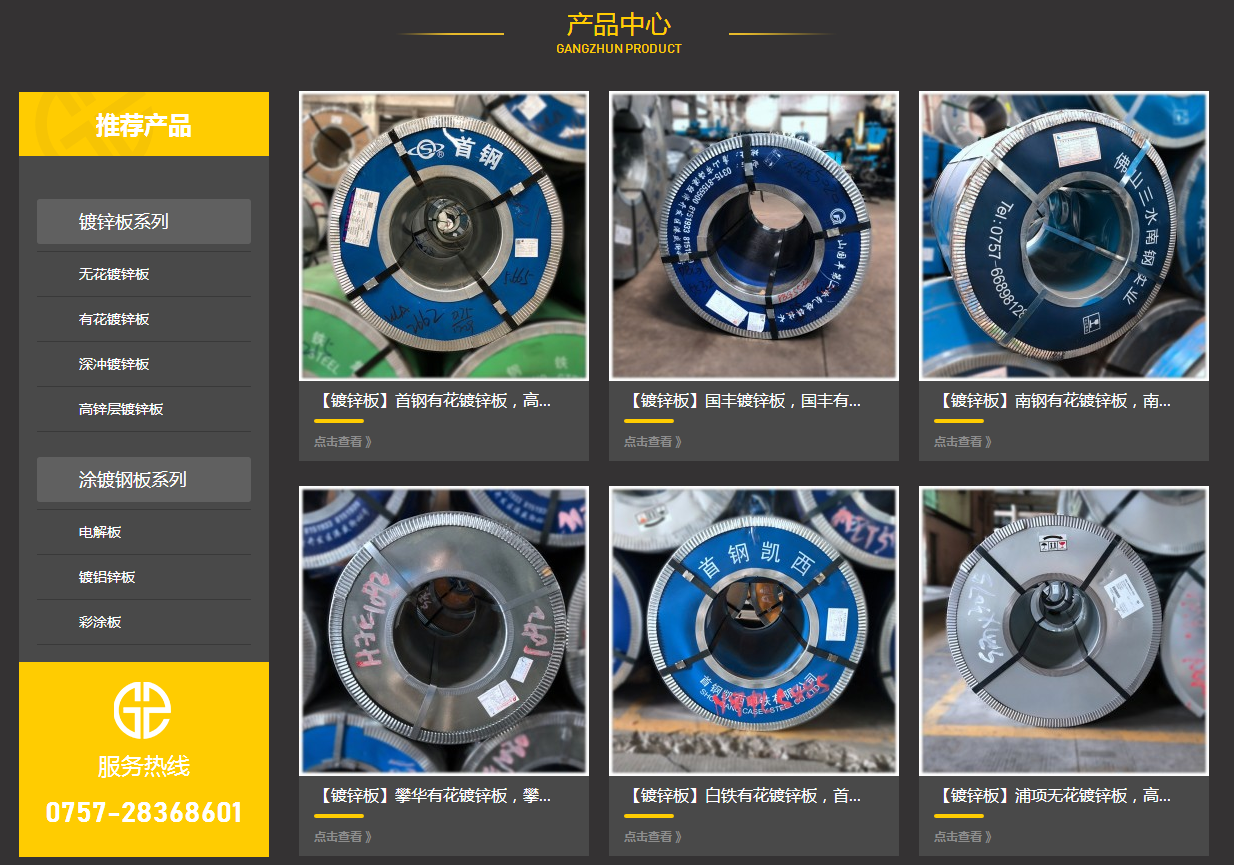The width and height of the screenshot is (1234, 865).
Task: Open title link 攀华有花镀锌板
Action: click(433, 796)
